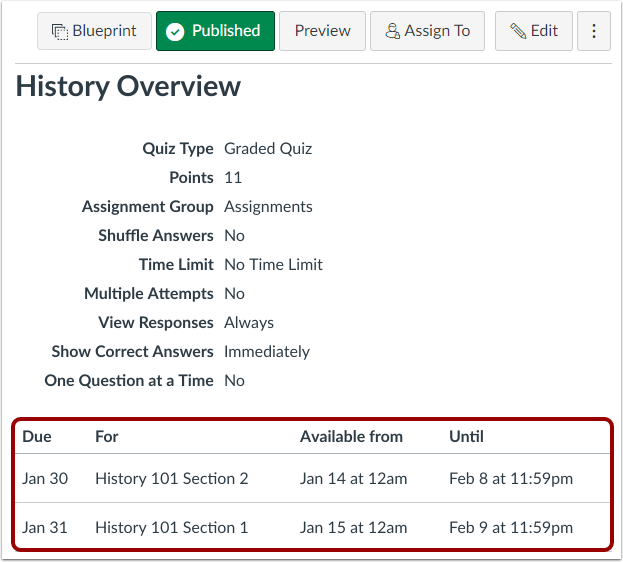Click the Blueprint icon
Image resolution: width=623 pixels, height=562 pixels.
point(60,32)
